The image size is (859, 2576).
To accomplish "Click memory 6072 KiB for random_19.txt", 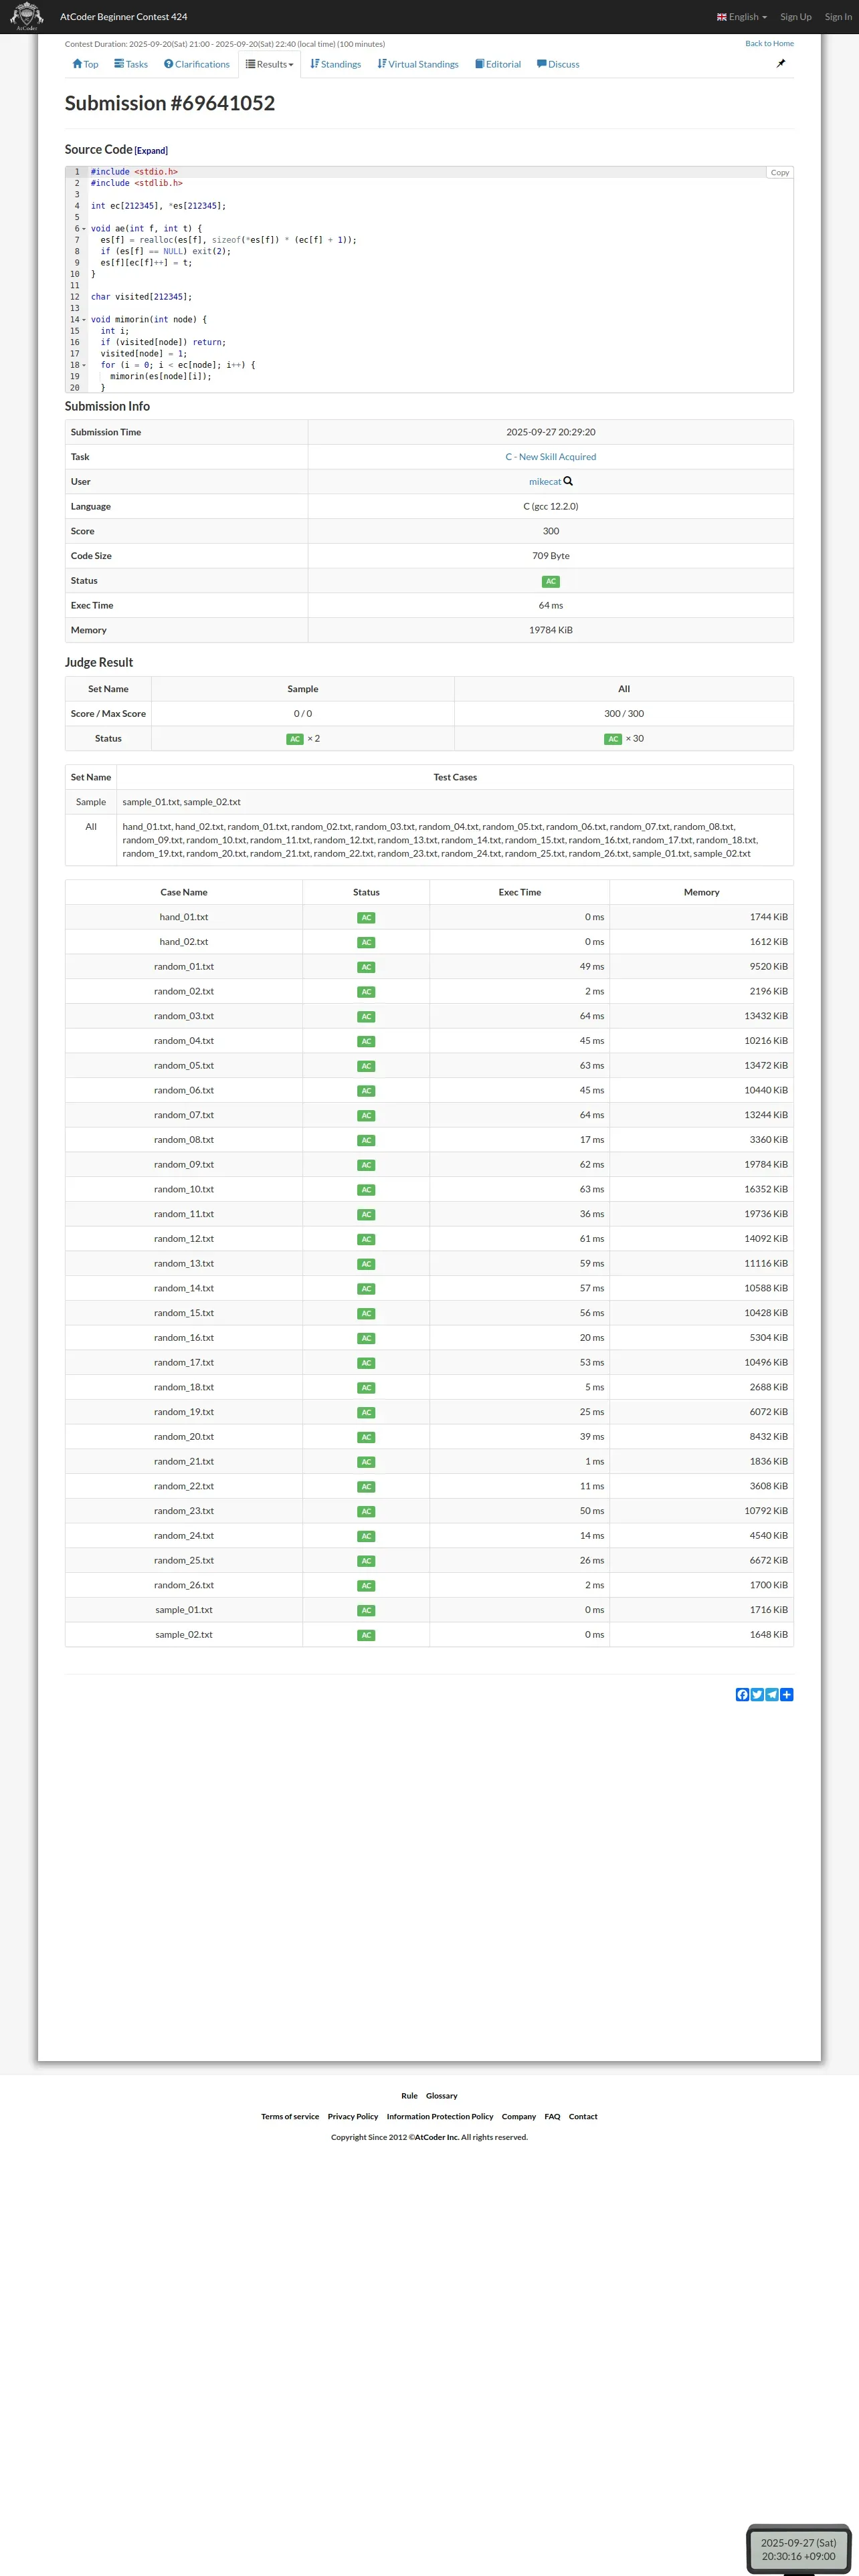I will pos(769,1412).
